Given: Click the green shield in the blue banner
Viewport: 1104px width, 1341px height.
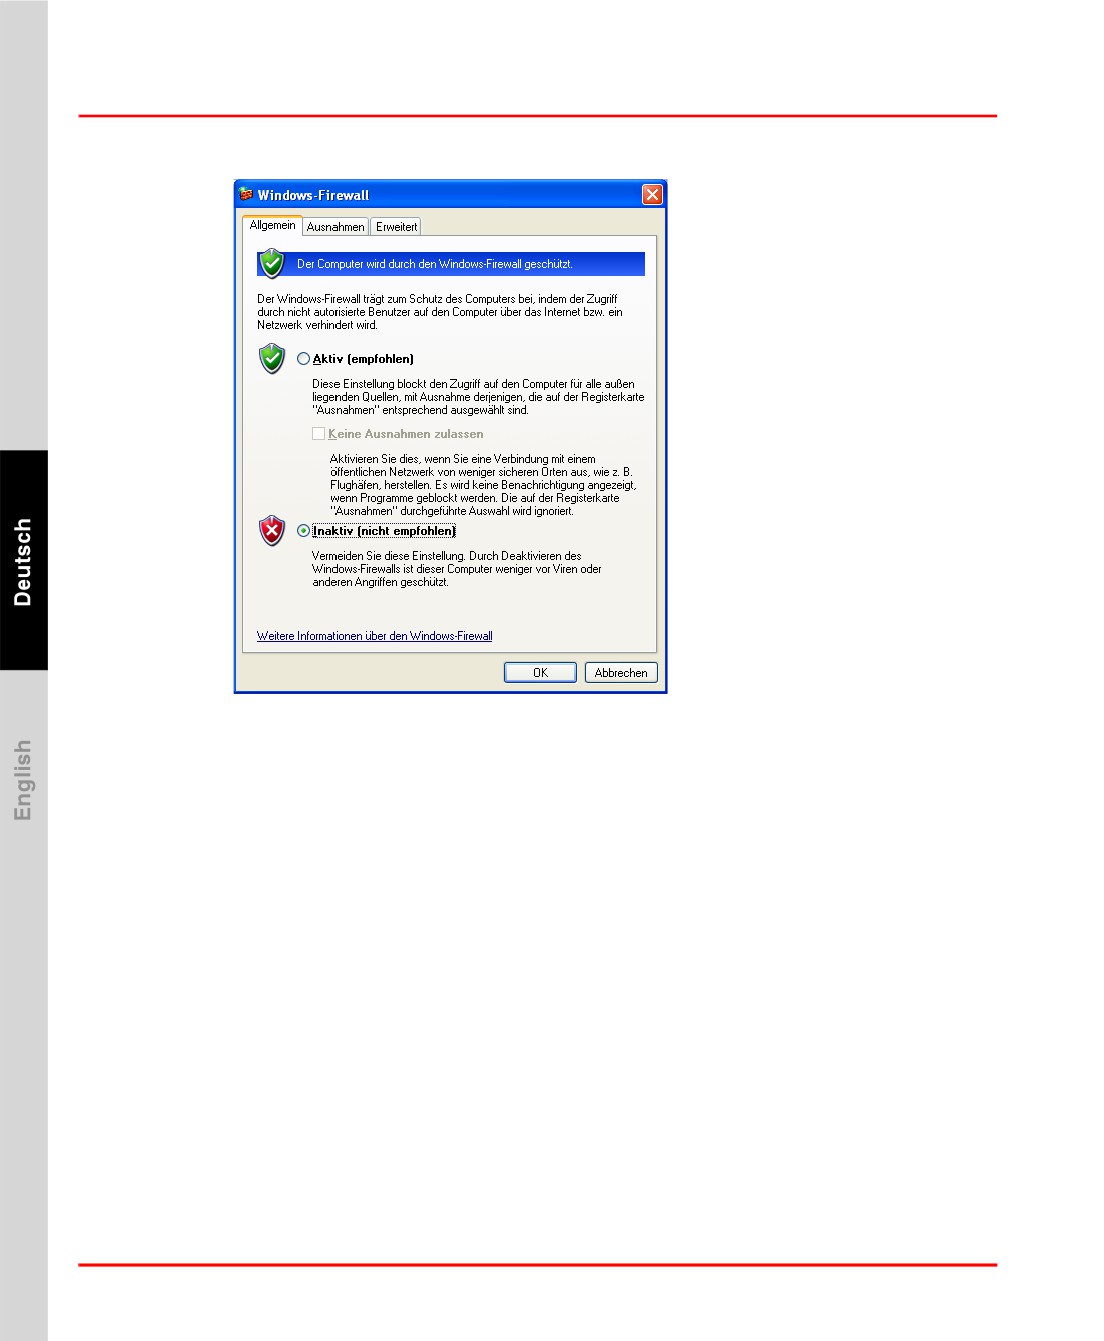Looking at the screenshot, I should click(271, 263).
